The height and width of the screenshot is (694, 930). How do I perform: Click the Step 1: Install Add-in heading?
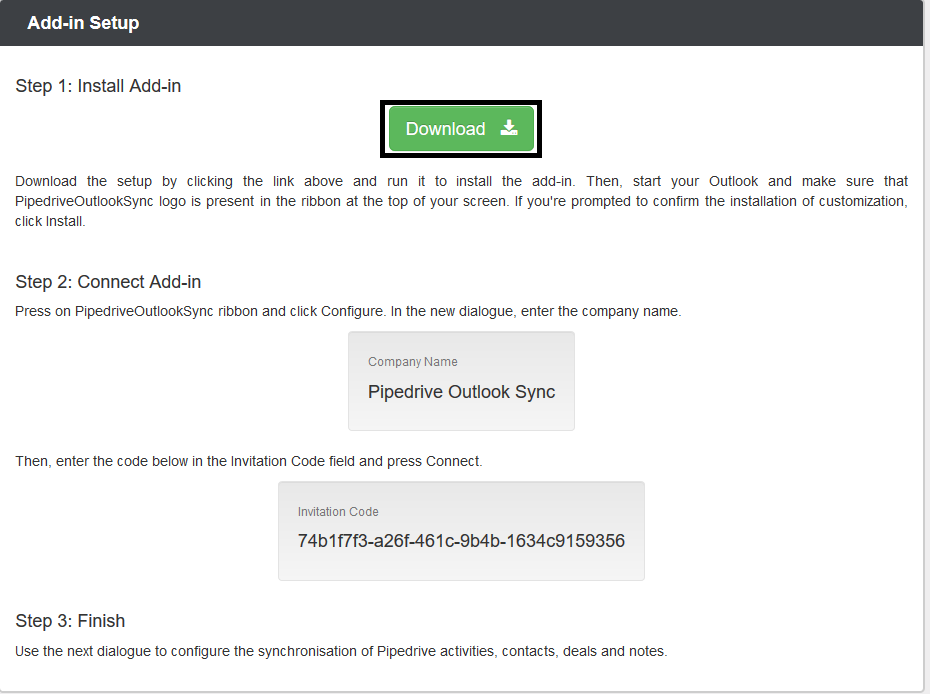[x=98, y=86]
